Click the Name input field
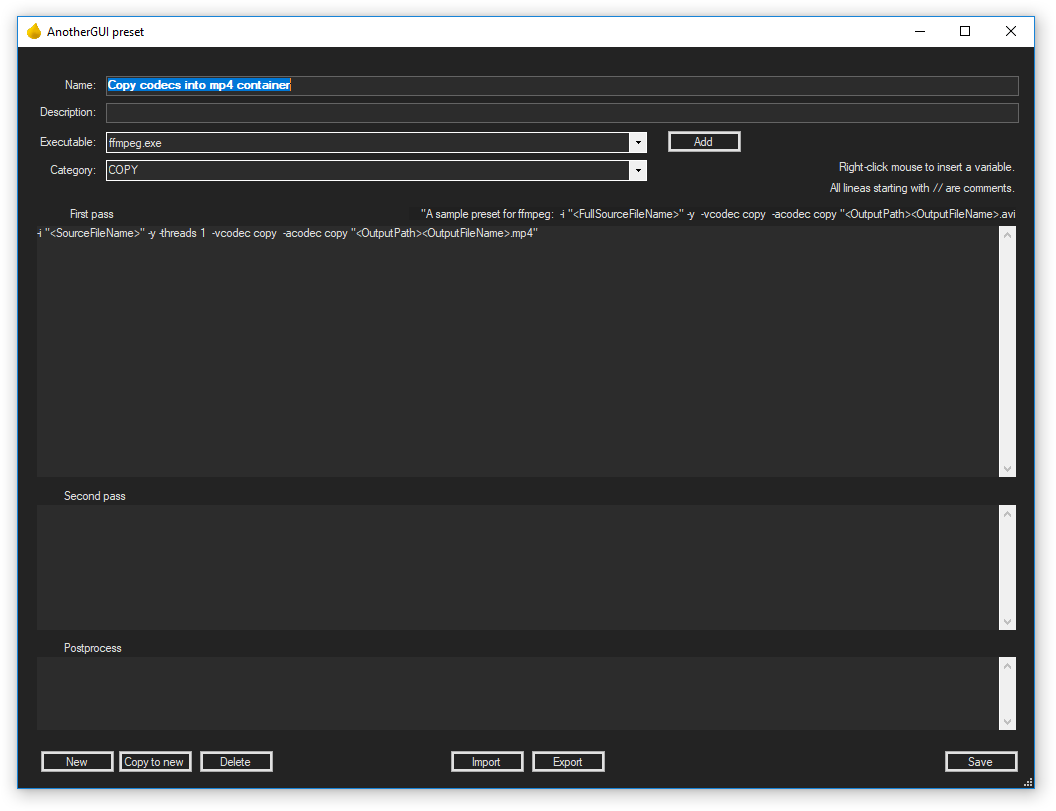The width and height of the screenshot is (1056, 811). (x=562, y=86)
